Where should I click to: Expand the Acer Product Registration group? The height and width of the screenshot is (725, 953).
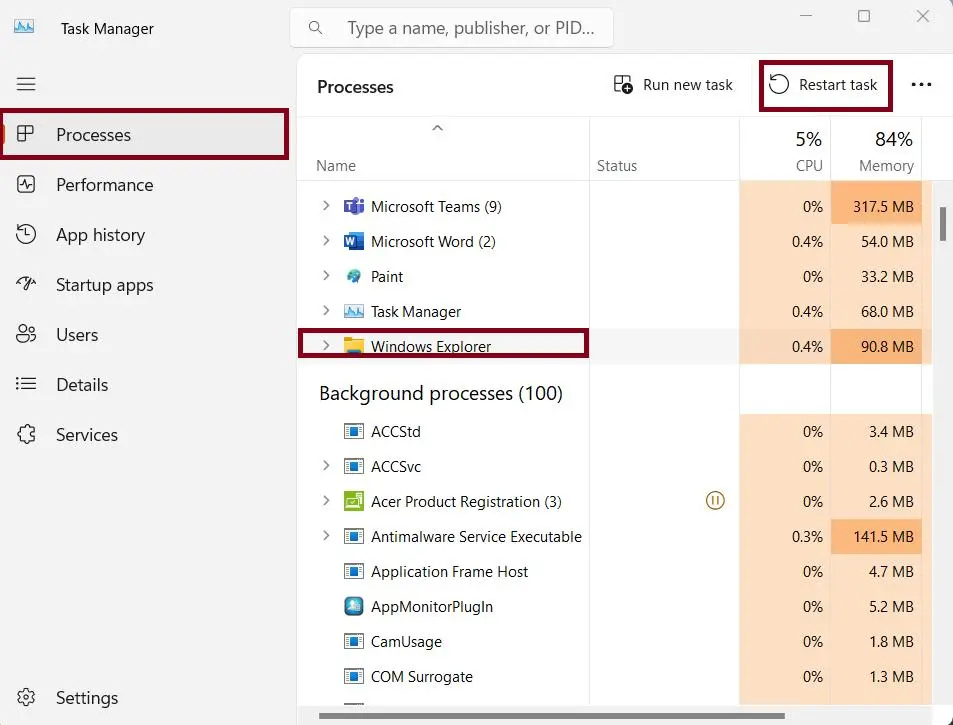pyautogui.click(x=326, y=501)
